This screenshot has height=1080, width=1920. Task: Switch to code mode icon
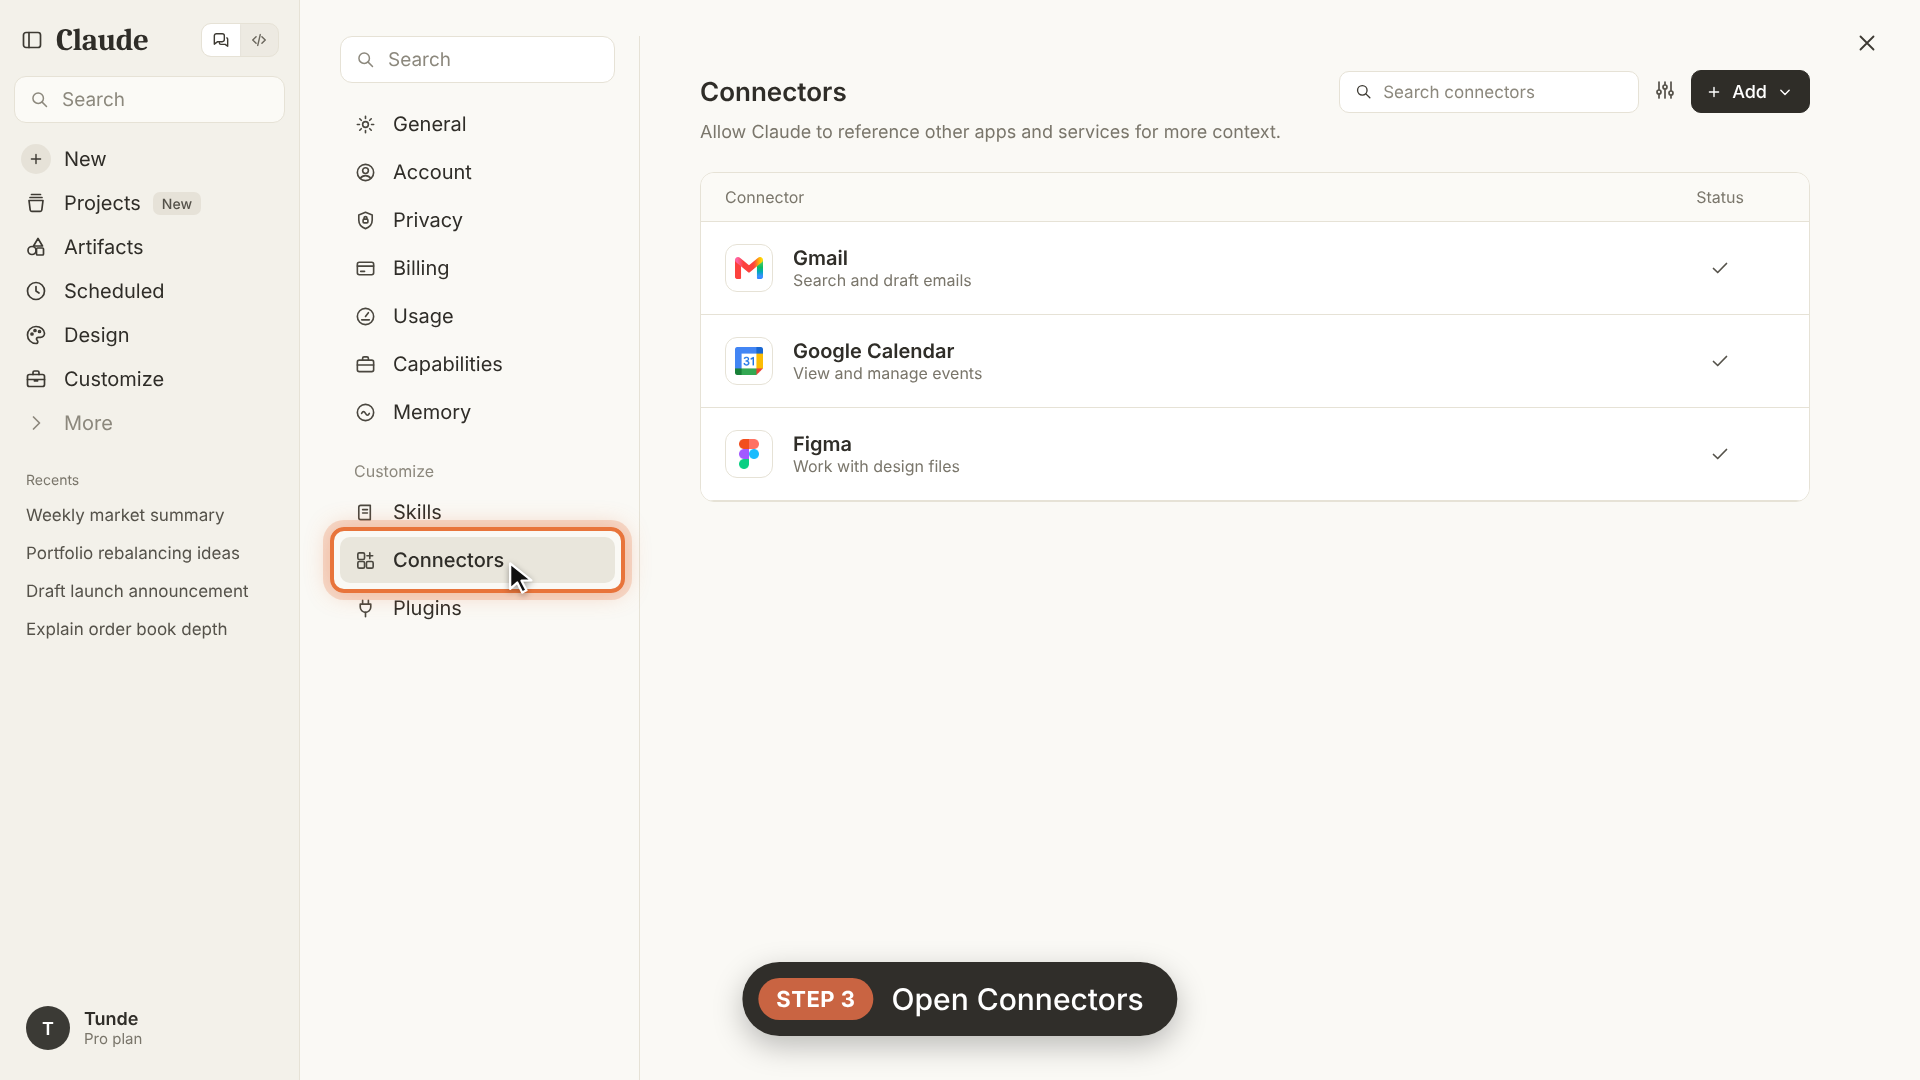click(x=259, y=40)
